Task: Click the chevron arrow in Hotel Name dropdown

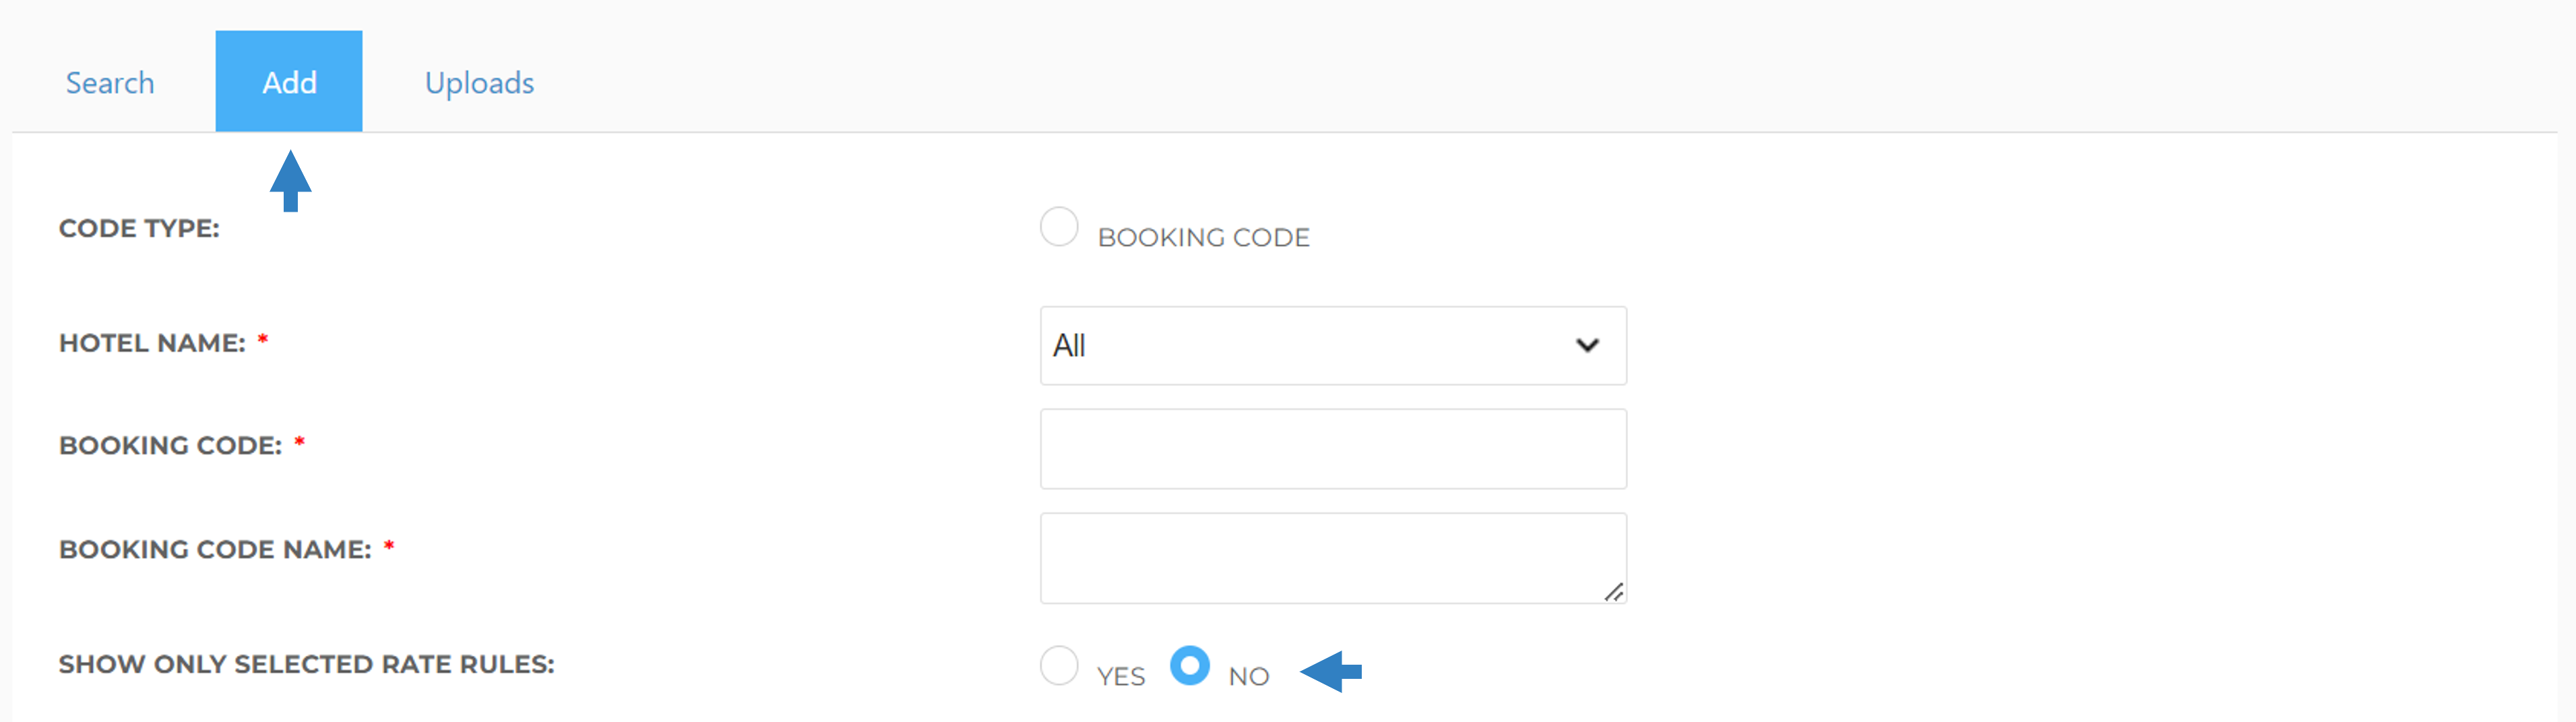Action: 1587,346
